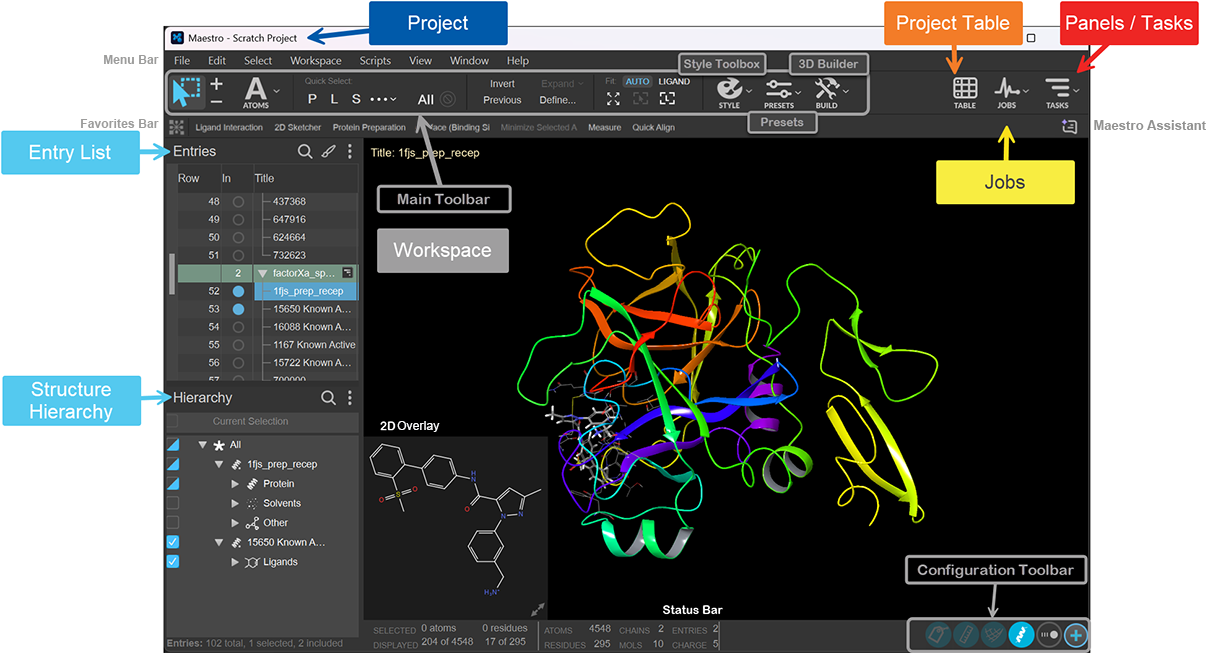Click the Entries list vertical scrollbar
This screenshot has width=1216, height=653.
coord(172,274)
